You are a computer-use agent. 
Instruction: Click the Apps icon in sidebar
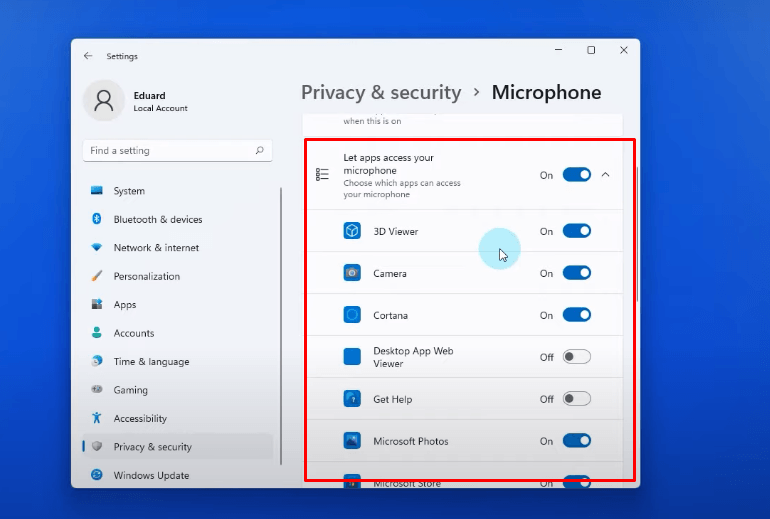(97, 304)
